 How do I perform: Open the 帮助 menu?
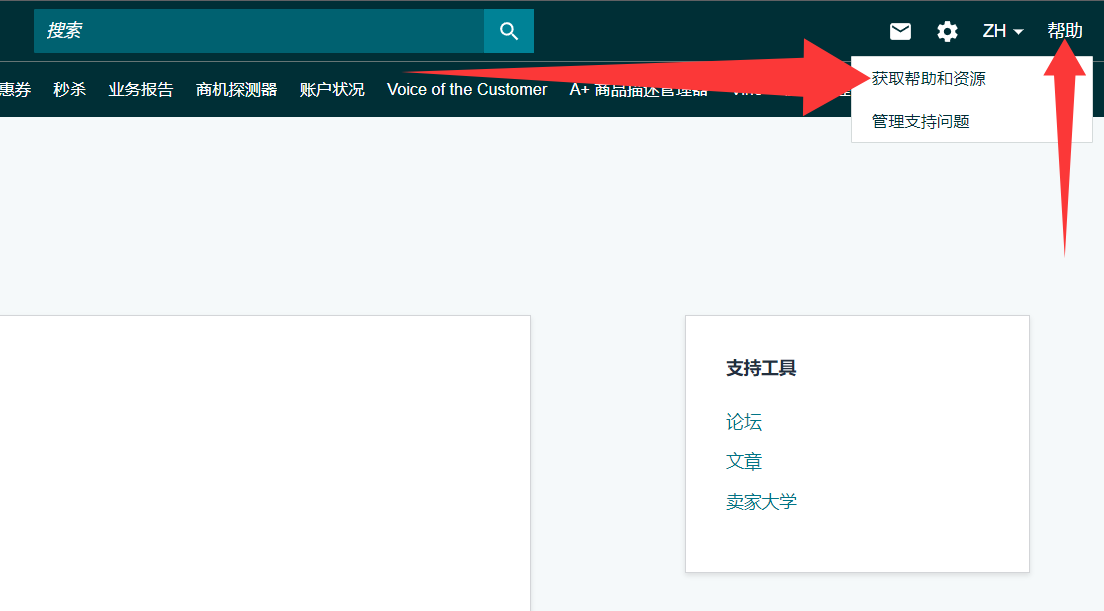coord(1064,31)
